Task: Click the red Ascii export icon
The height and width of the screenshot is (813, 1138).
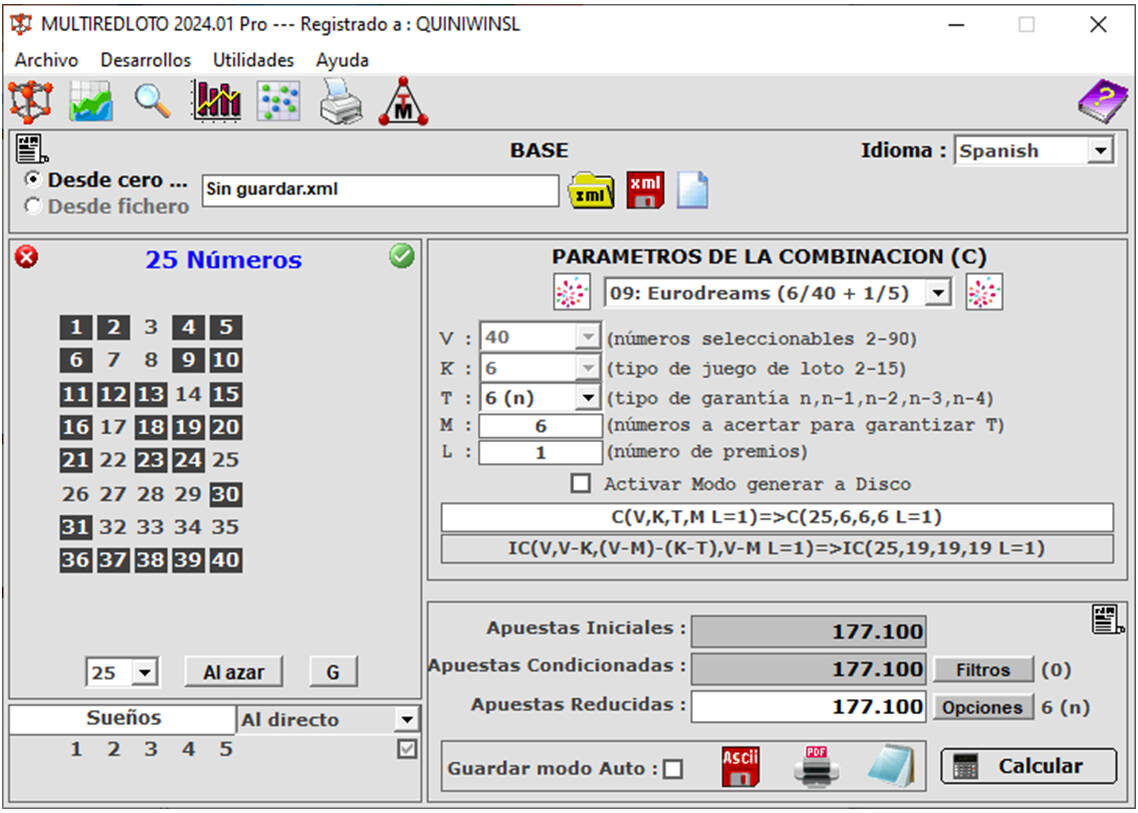Action: (741, 767)
